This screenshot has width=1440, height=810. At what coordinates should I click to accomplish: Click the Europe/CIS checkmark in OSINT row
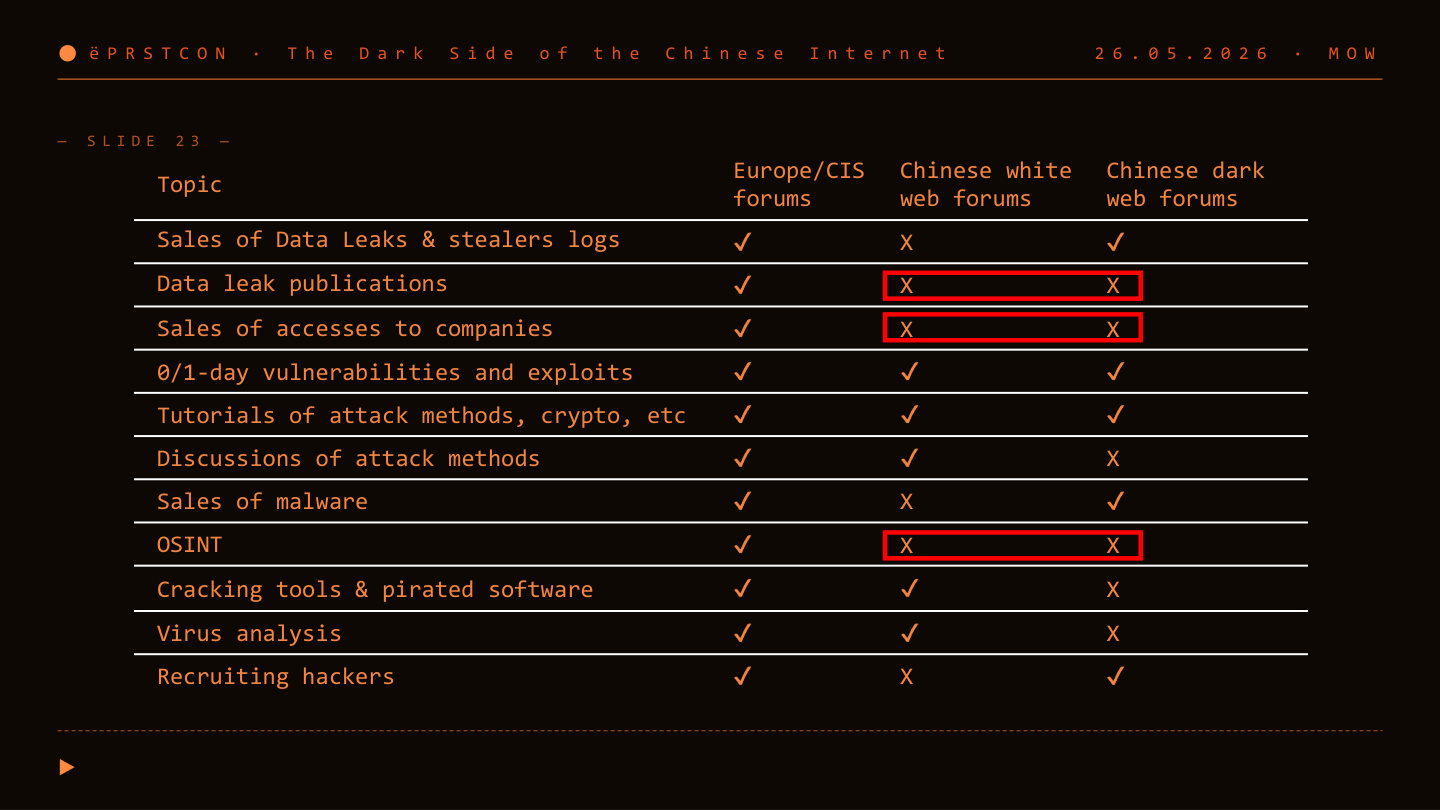coord(742,546)
